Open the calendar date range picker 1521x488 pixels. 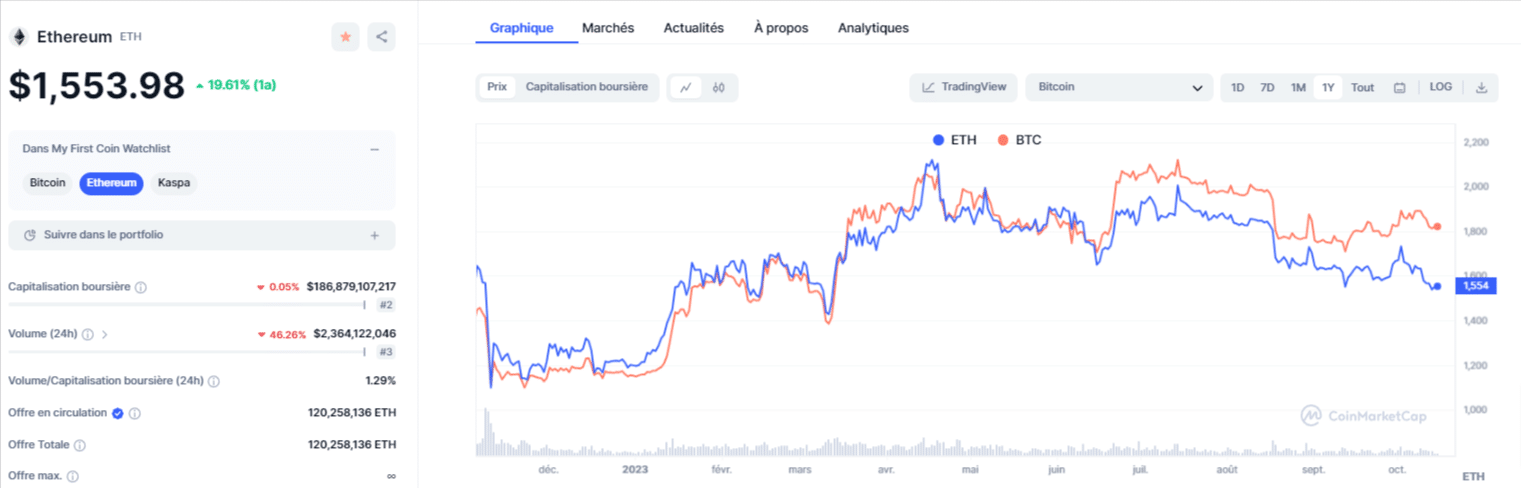coord(1400,88)
